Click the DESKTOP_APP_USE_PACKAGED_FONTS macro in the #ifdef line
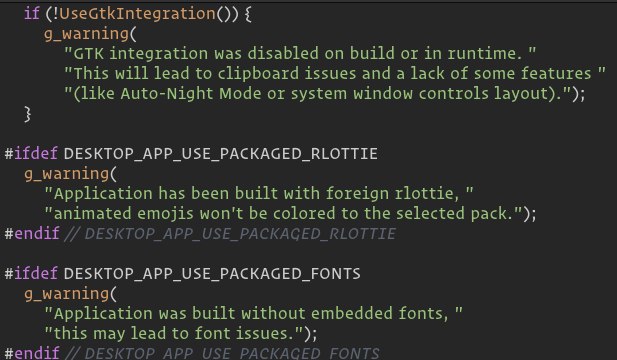Screen dimensions: 617x360 (212, 274)
